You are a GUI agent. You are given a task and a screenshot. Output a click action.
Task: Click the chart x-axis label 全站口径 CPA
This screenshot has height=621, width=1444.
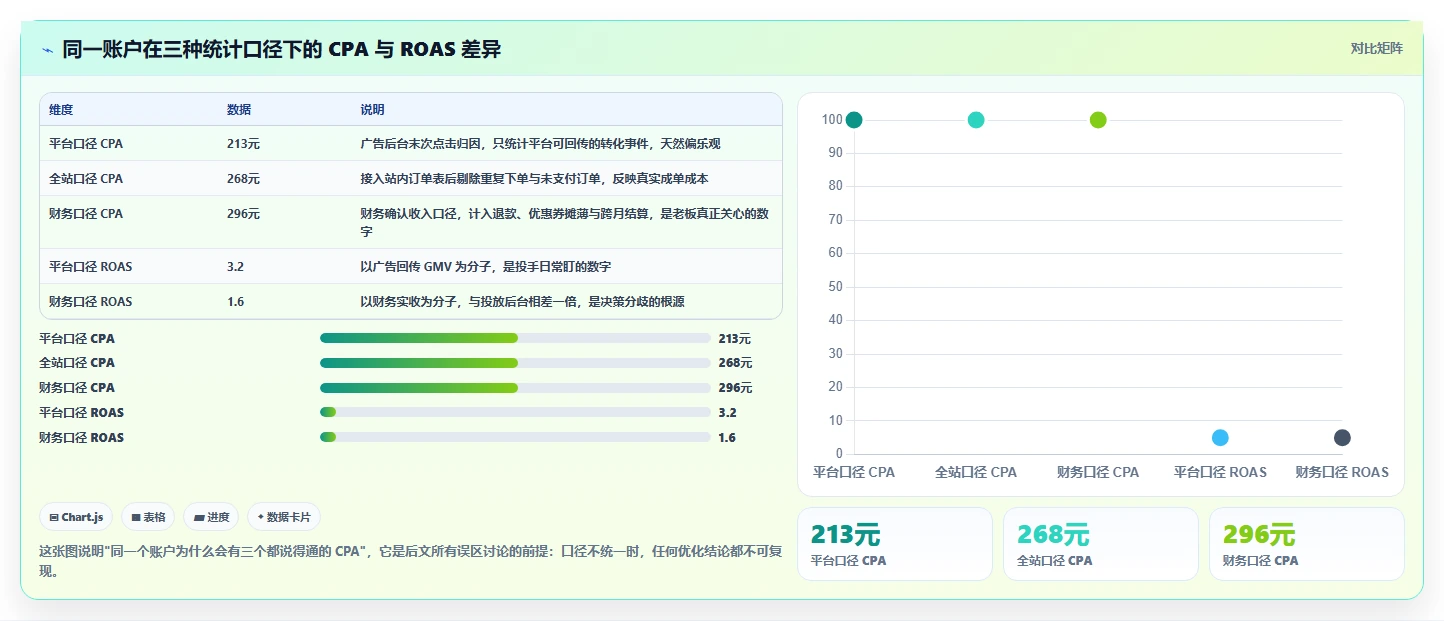[976, 472]
